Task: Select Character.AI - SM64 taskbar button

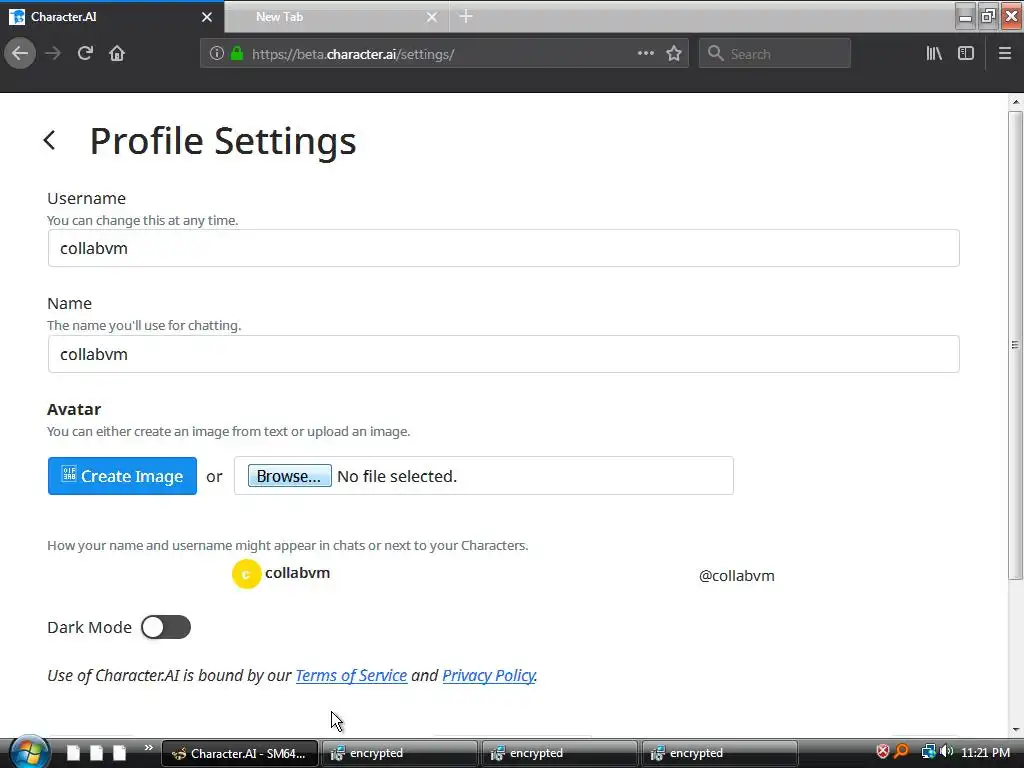Action: 240,753
